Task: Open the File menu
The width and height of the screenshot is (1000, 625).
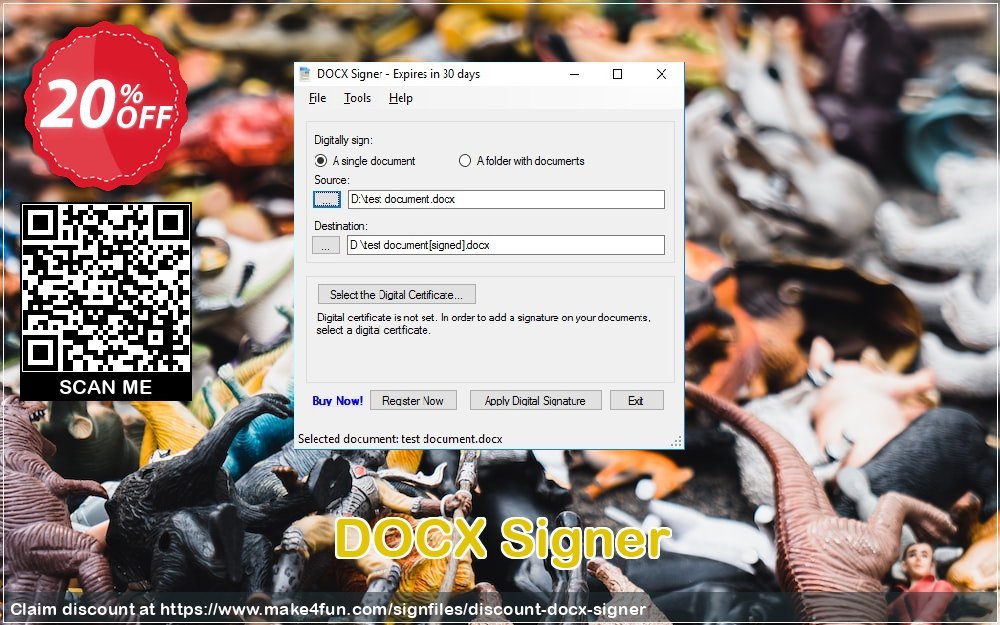Action: (x=317, y=98)
